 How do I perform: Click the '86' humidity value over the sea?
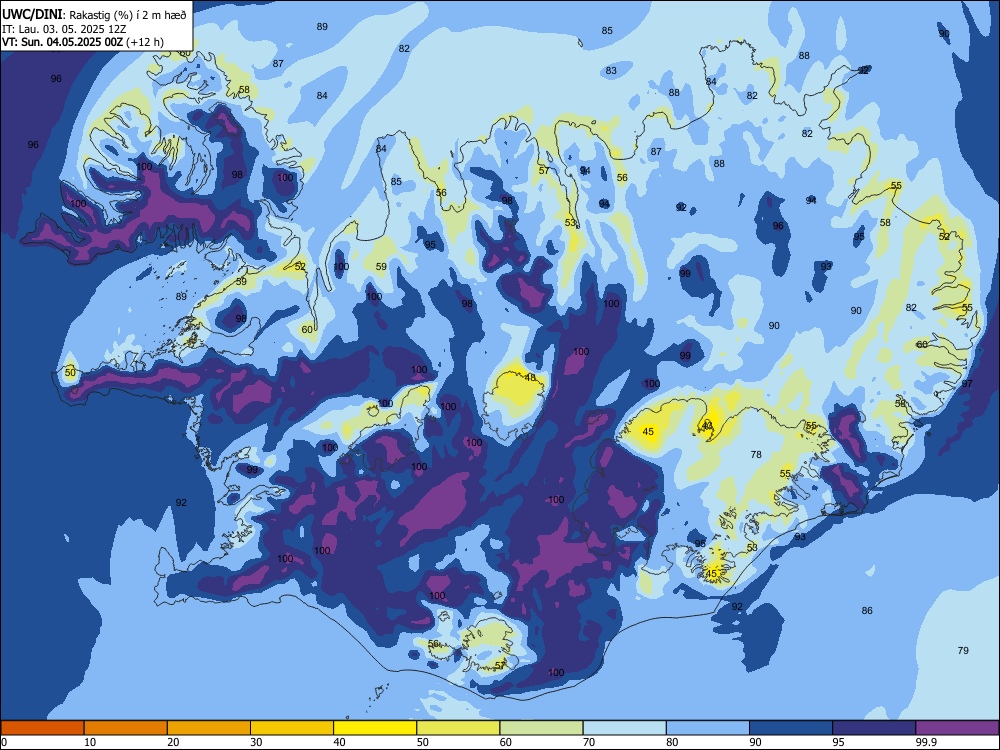coord(867,610)
